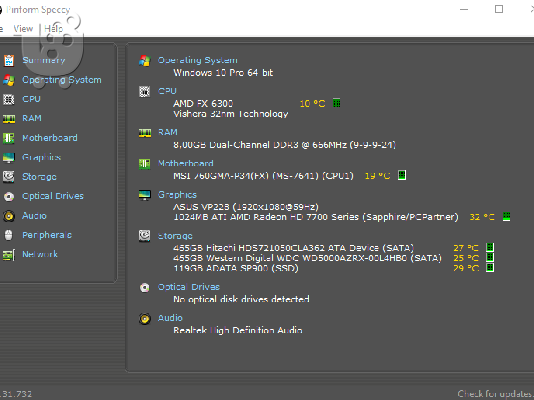The image size is (534, 400).
Task: Open the Help menu
Action: 54,29
